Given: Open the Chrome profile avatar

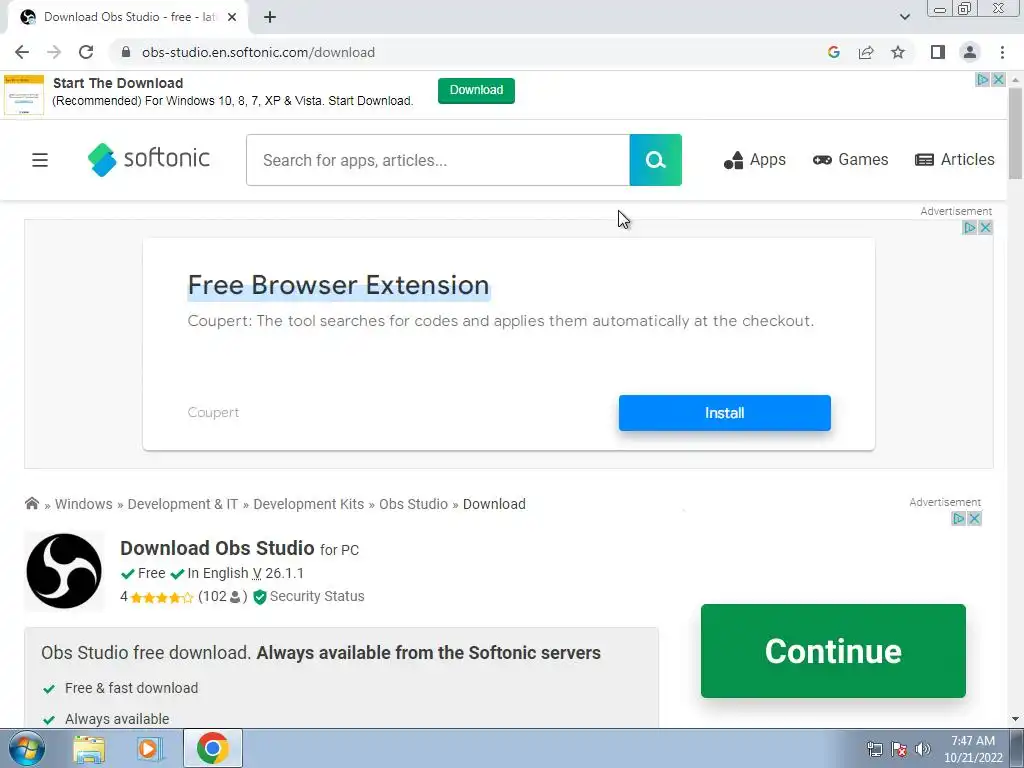Looking at the screenshot, I should click(x=970, y=52).
